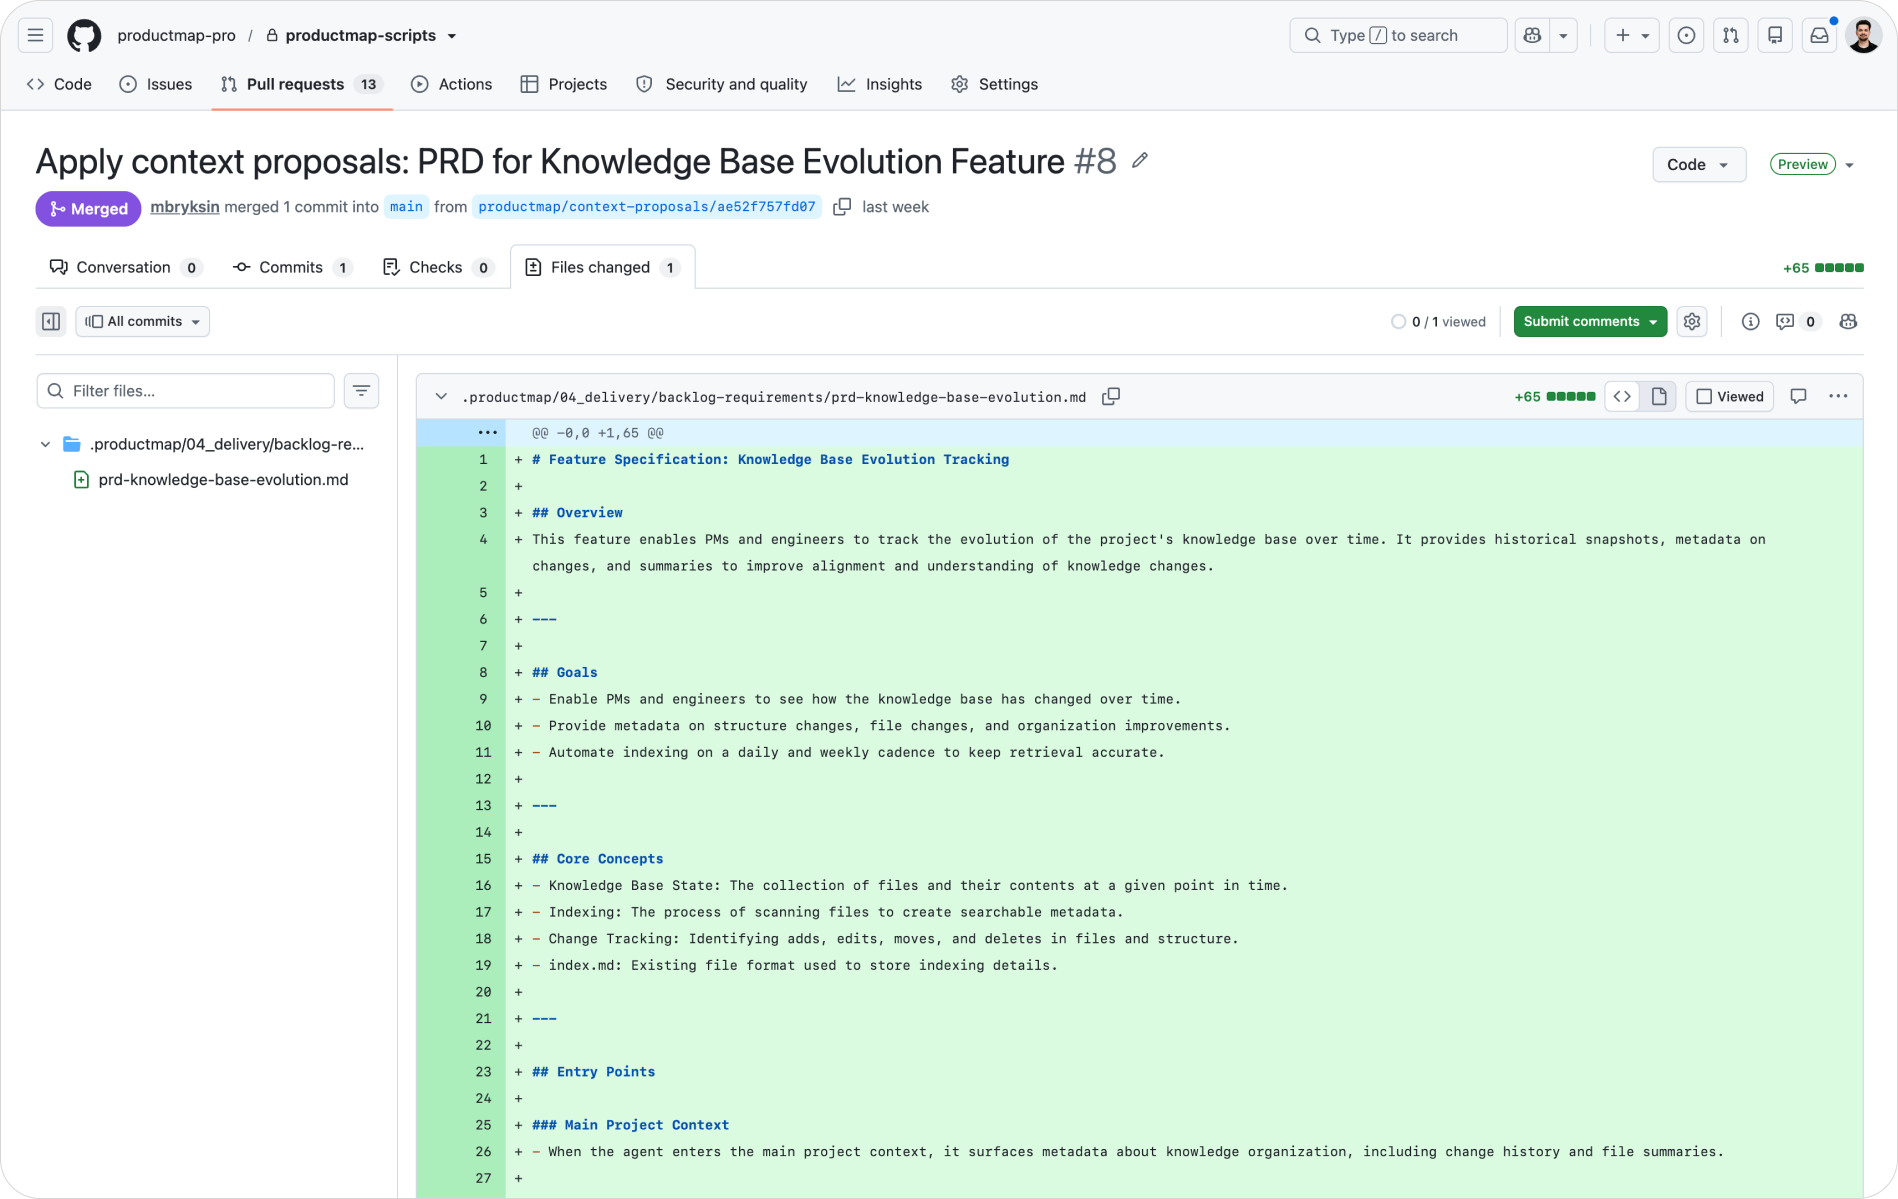This screenshot has width=1898, height=1199.
Task: Click the 0 / 1 viewed progress indicator
Action: point(1438,322)
